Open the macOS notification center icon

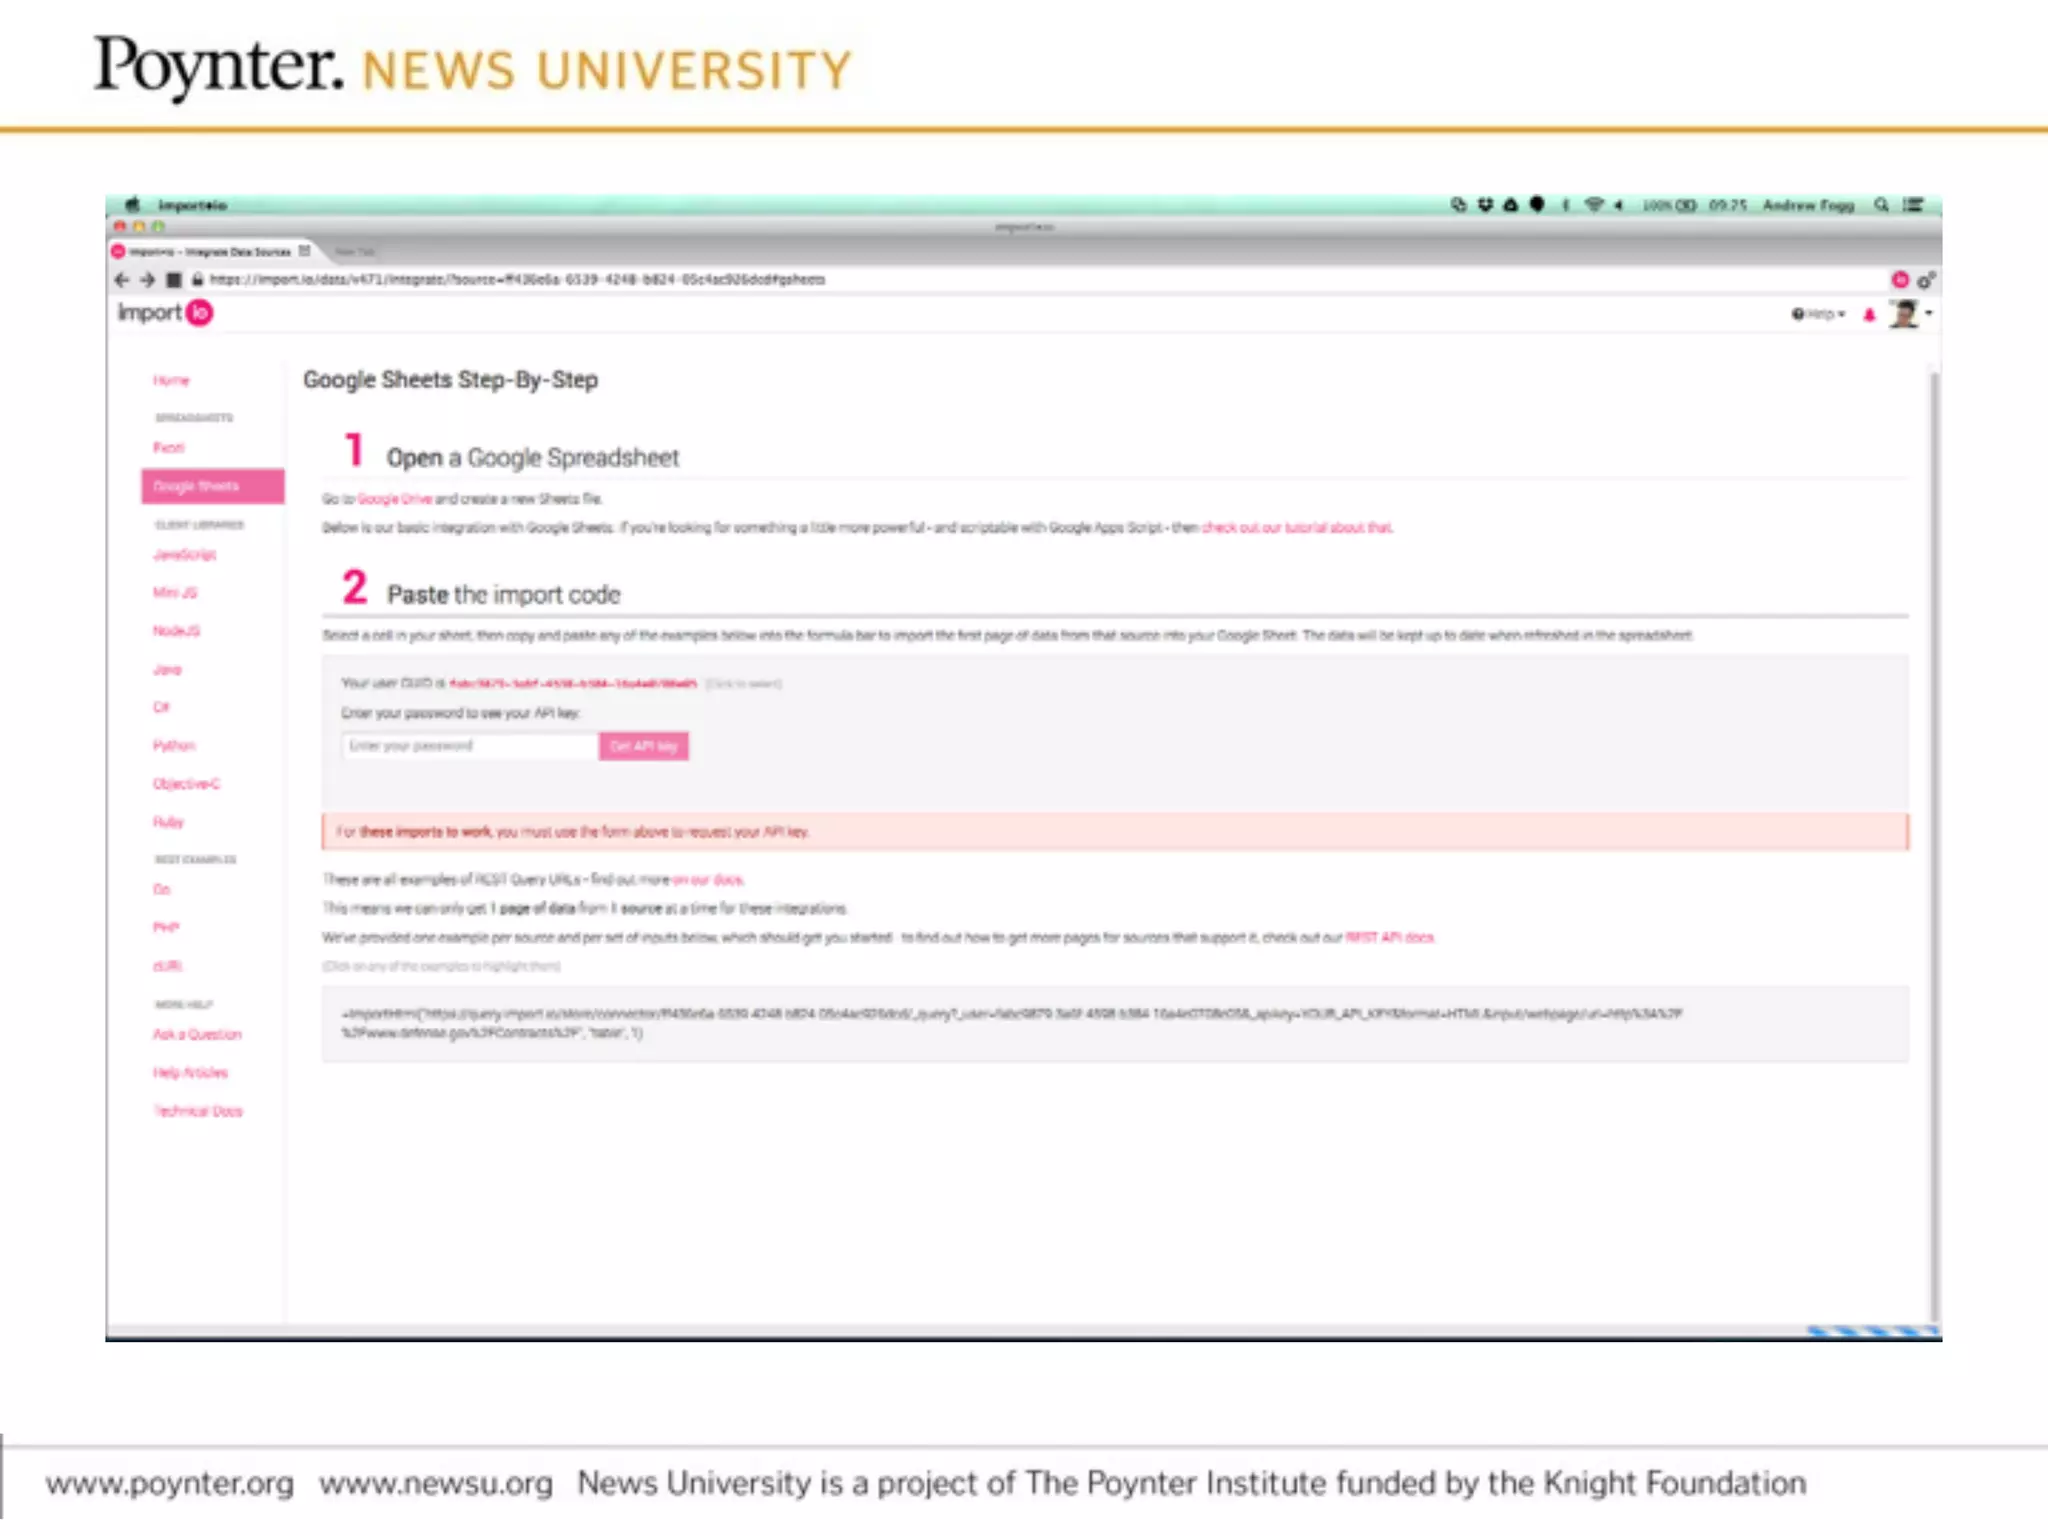click(x=1913, y=205)
